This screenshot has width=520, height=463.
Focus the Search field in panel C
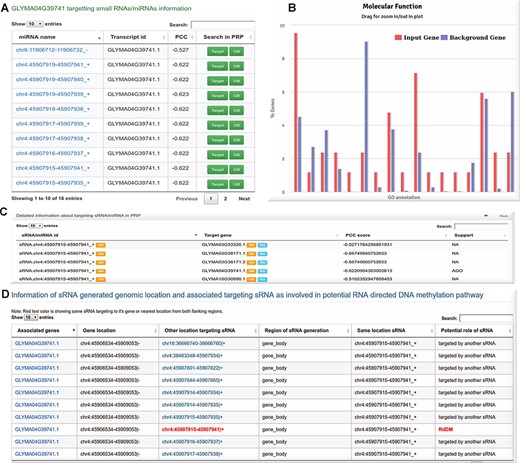[x=481, y=226]
